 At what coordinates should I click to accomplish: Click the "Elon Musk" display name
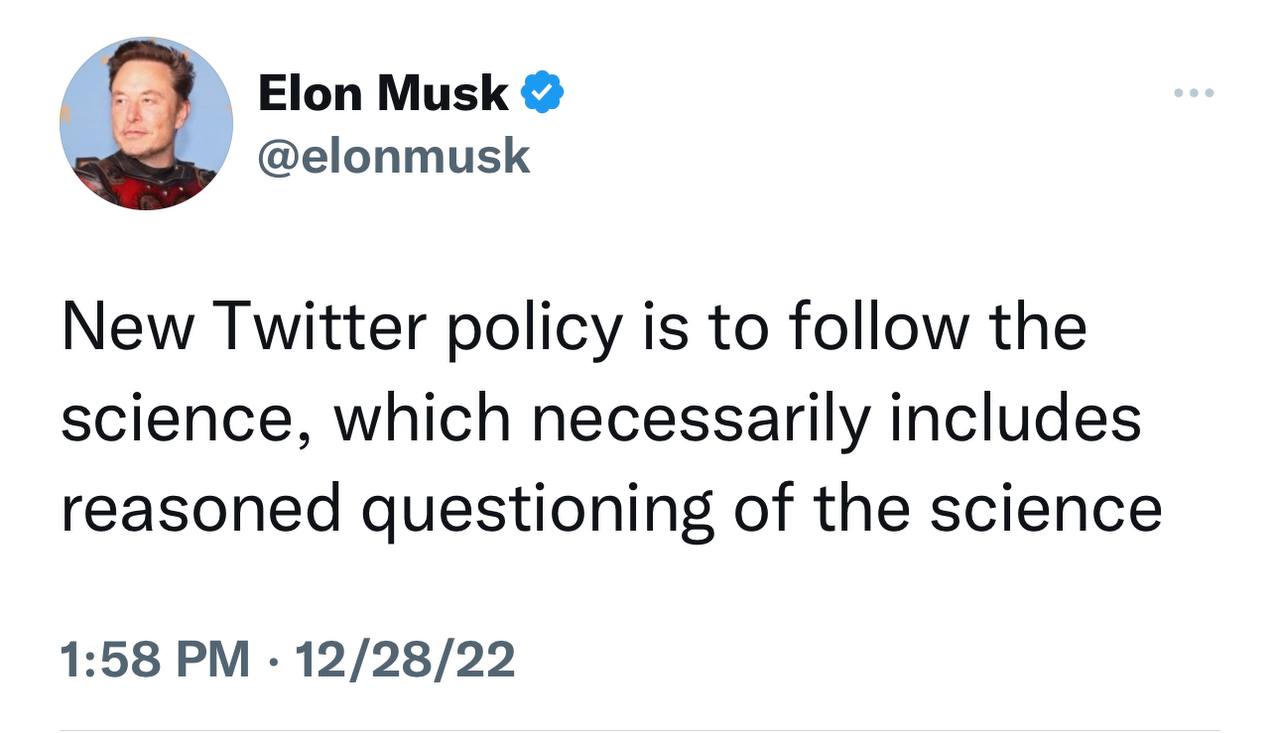(383, 94)
